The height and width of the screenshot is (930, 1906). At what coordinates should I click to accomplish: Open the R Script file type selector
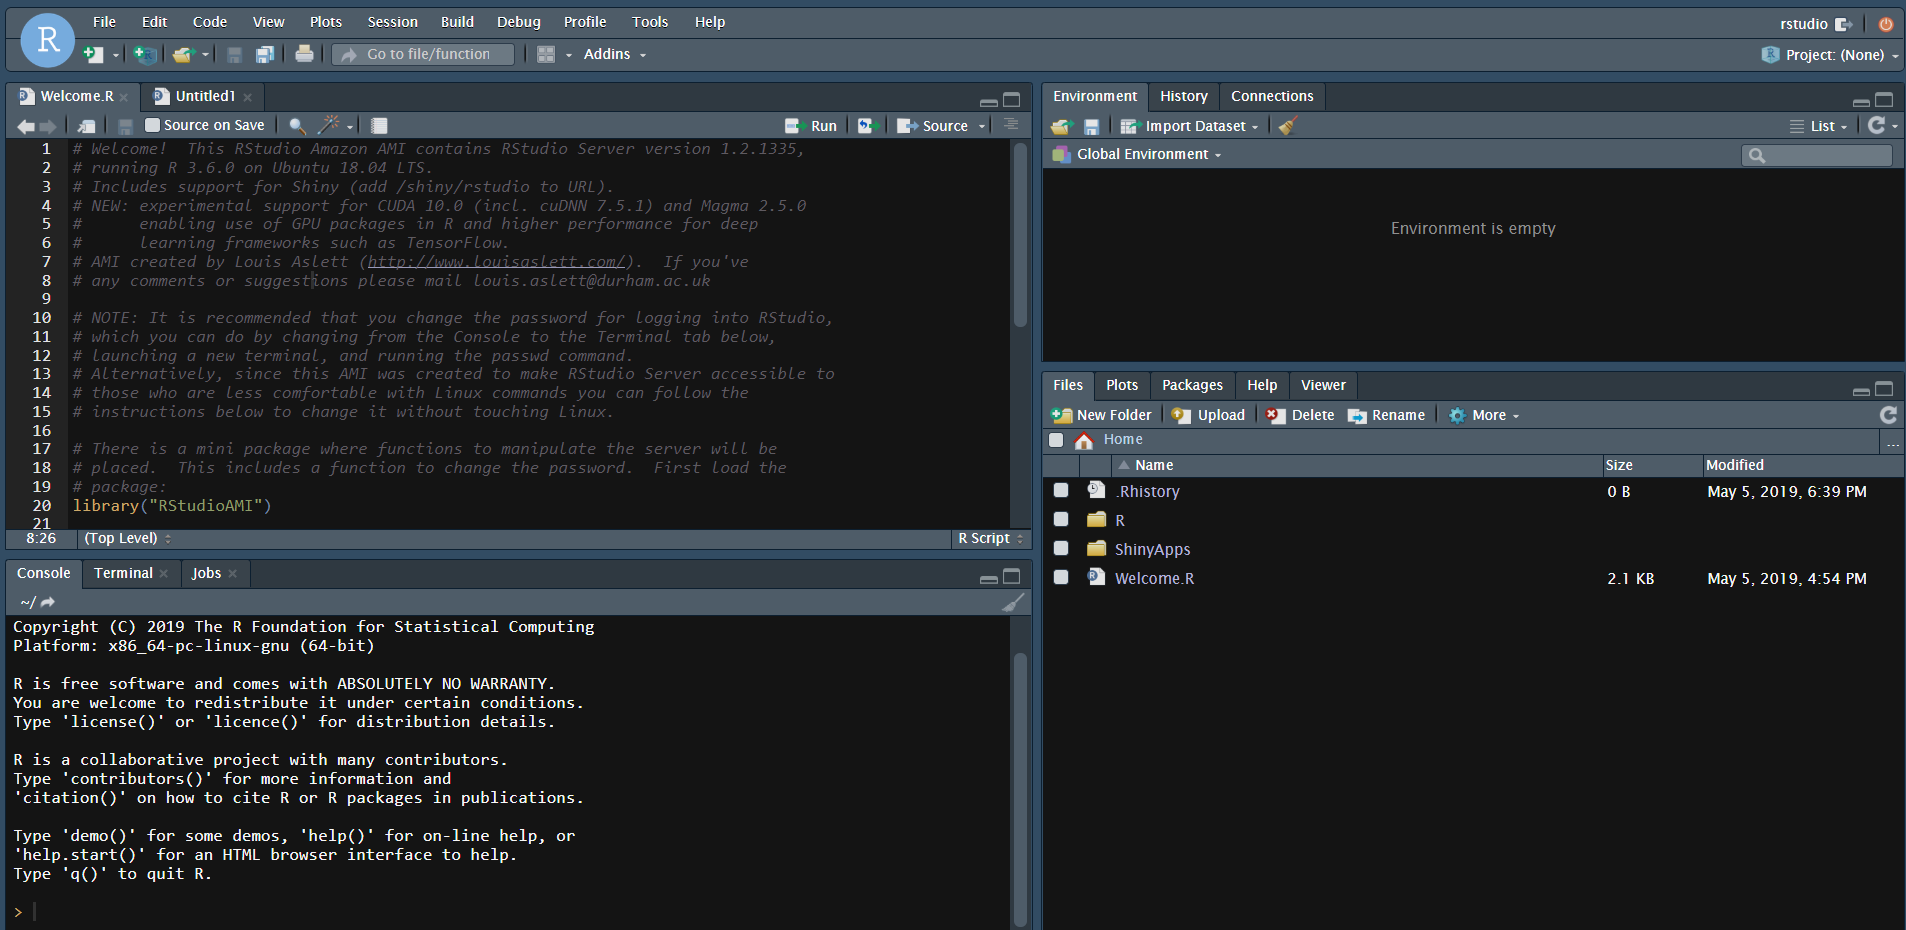click(990, 538)
